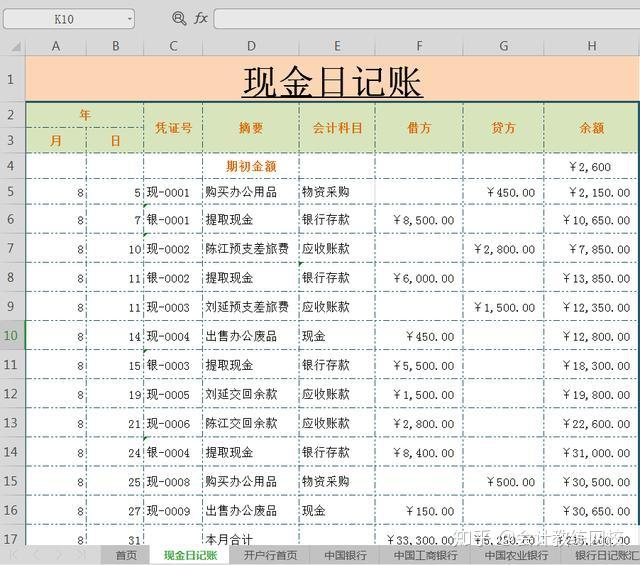Viewport: 640px width, 565px height.
Task: Select the 刘延预支差旅费 cell
Action: pos(251,307)
